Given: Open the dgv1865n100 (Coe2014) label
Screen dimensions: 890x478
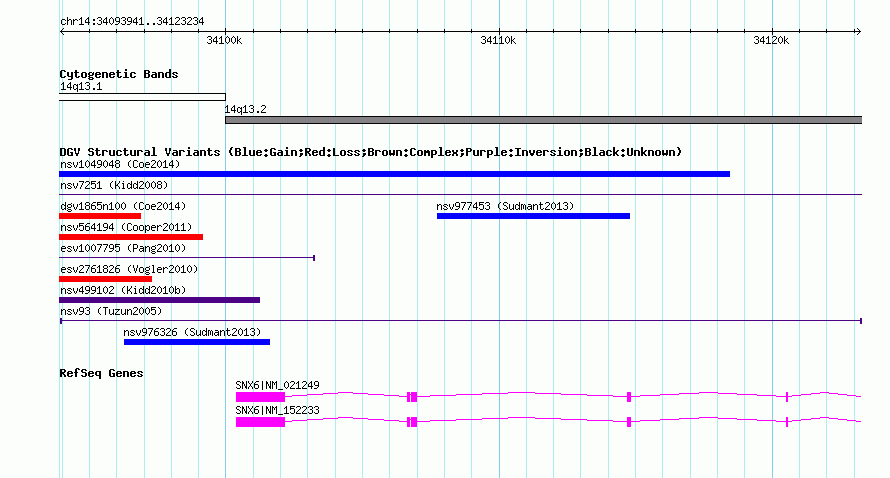Looking at the screenshot, I should [x=123, y=206].
